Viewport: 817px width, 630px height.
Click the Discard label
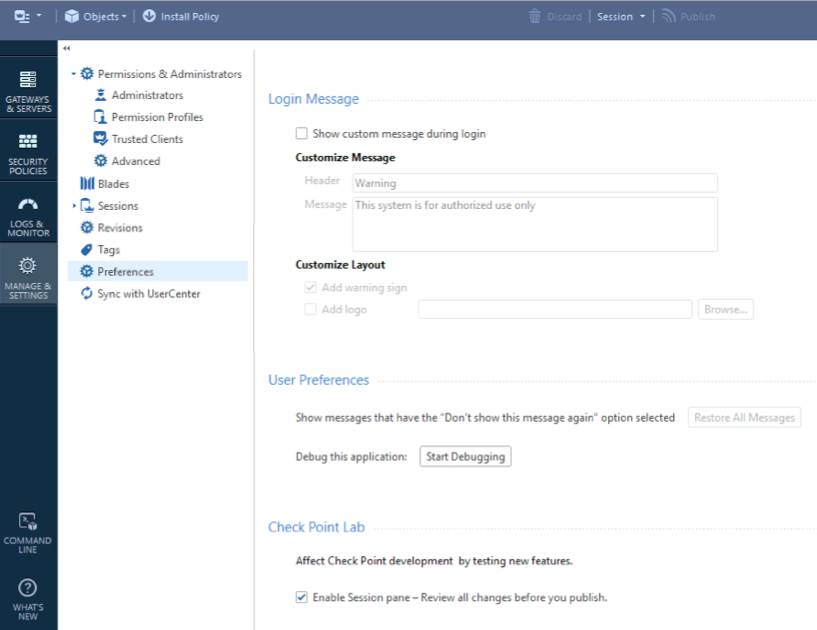(x=564, y=17)
